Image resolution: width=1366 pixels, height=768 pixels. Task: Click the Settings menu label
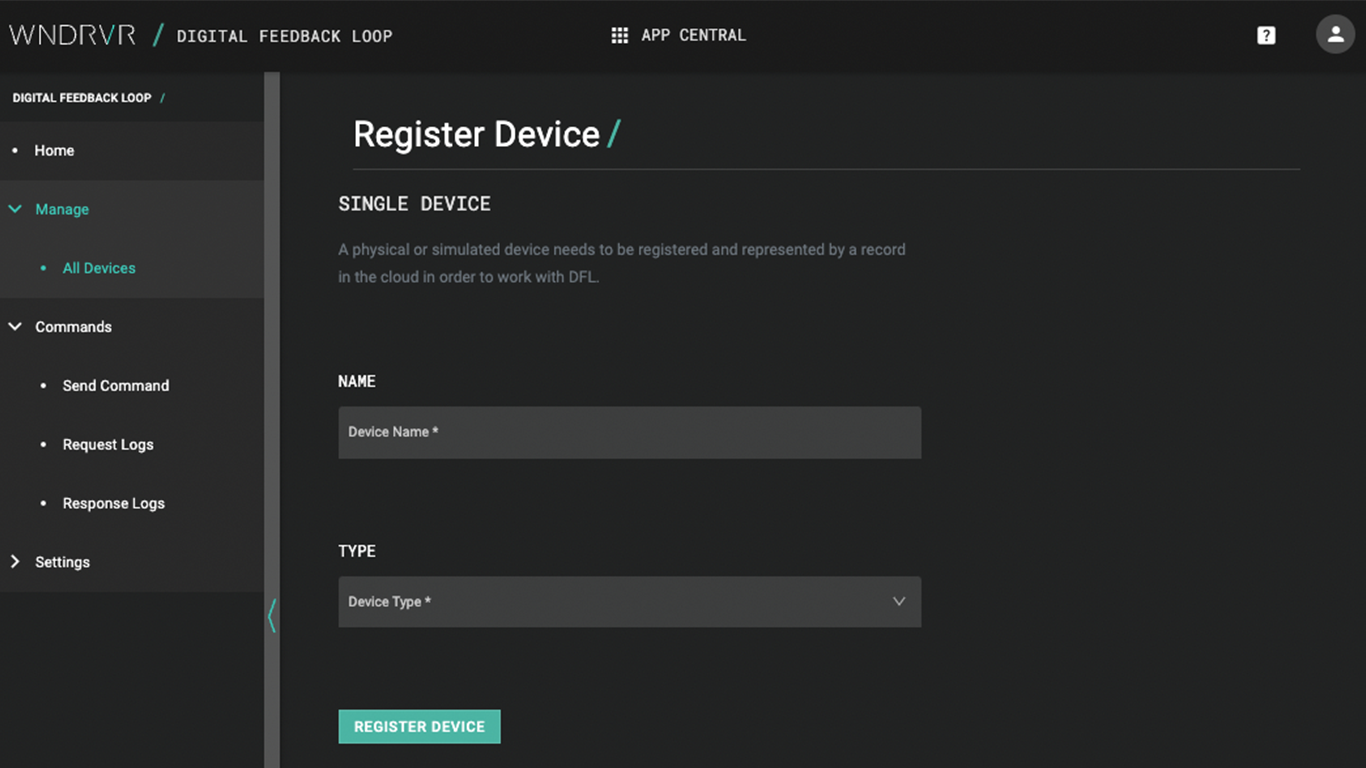(x=62, y=562)
